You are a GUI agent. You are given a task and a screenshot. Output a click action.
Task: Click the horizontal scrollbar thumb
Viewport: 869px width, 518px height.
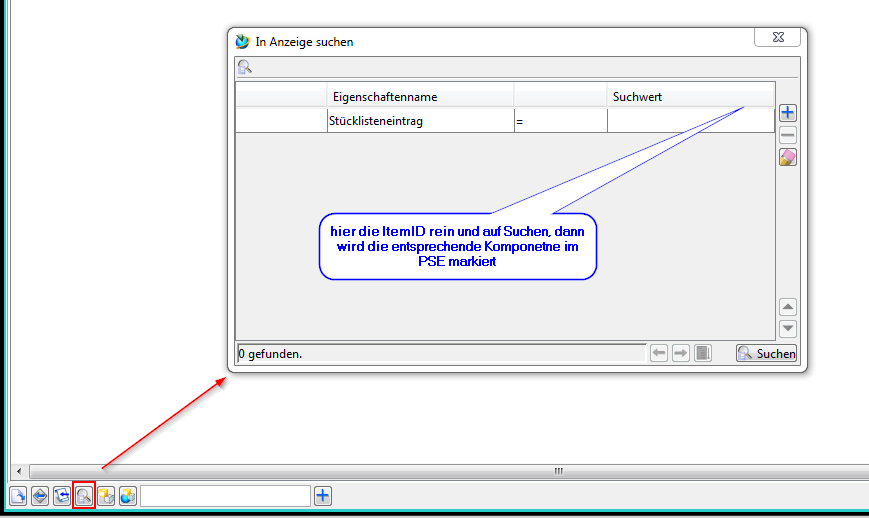[558, 471]
